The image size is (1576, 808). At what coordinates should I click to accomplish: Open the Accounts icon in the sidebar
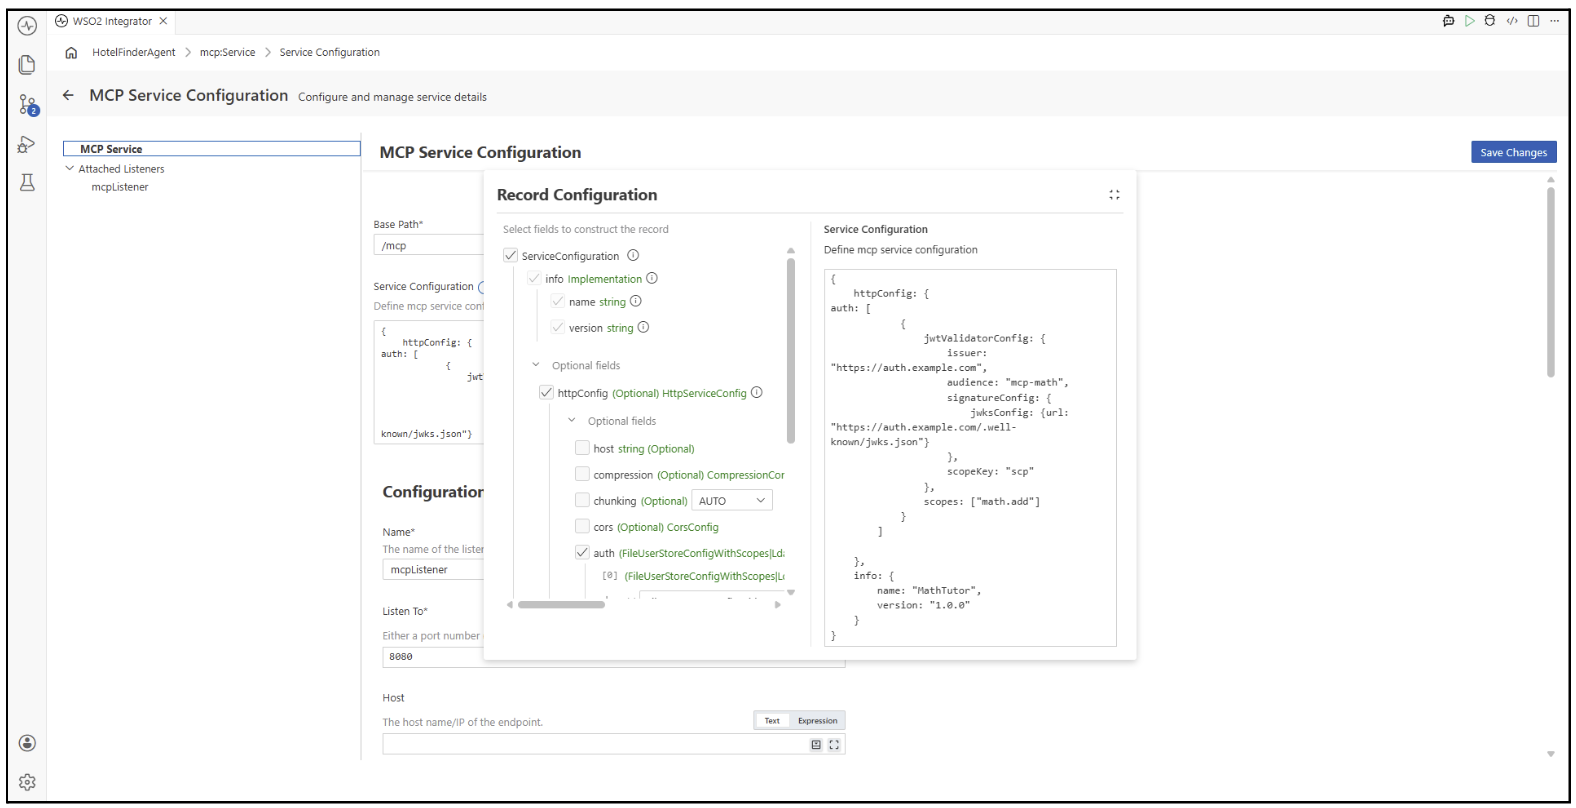(27, 743)
